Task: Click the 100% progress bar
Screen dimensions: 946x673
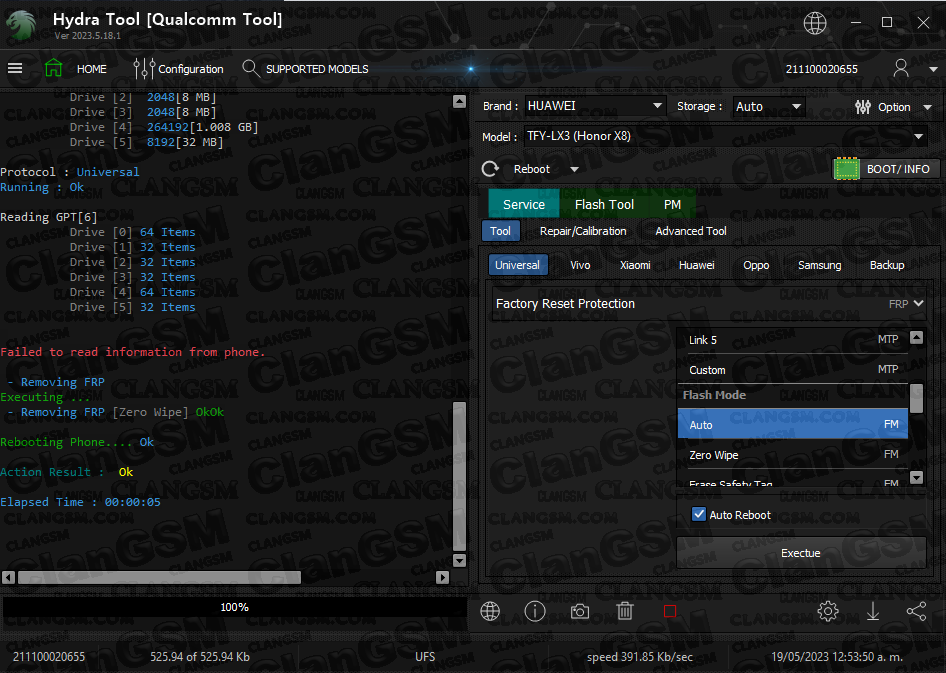Action: [x=235, y=607]
